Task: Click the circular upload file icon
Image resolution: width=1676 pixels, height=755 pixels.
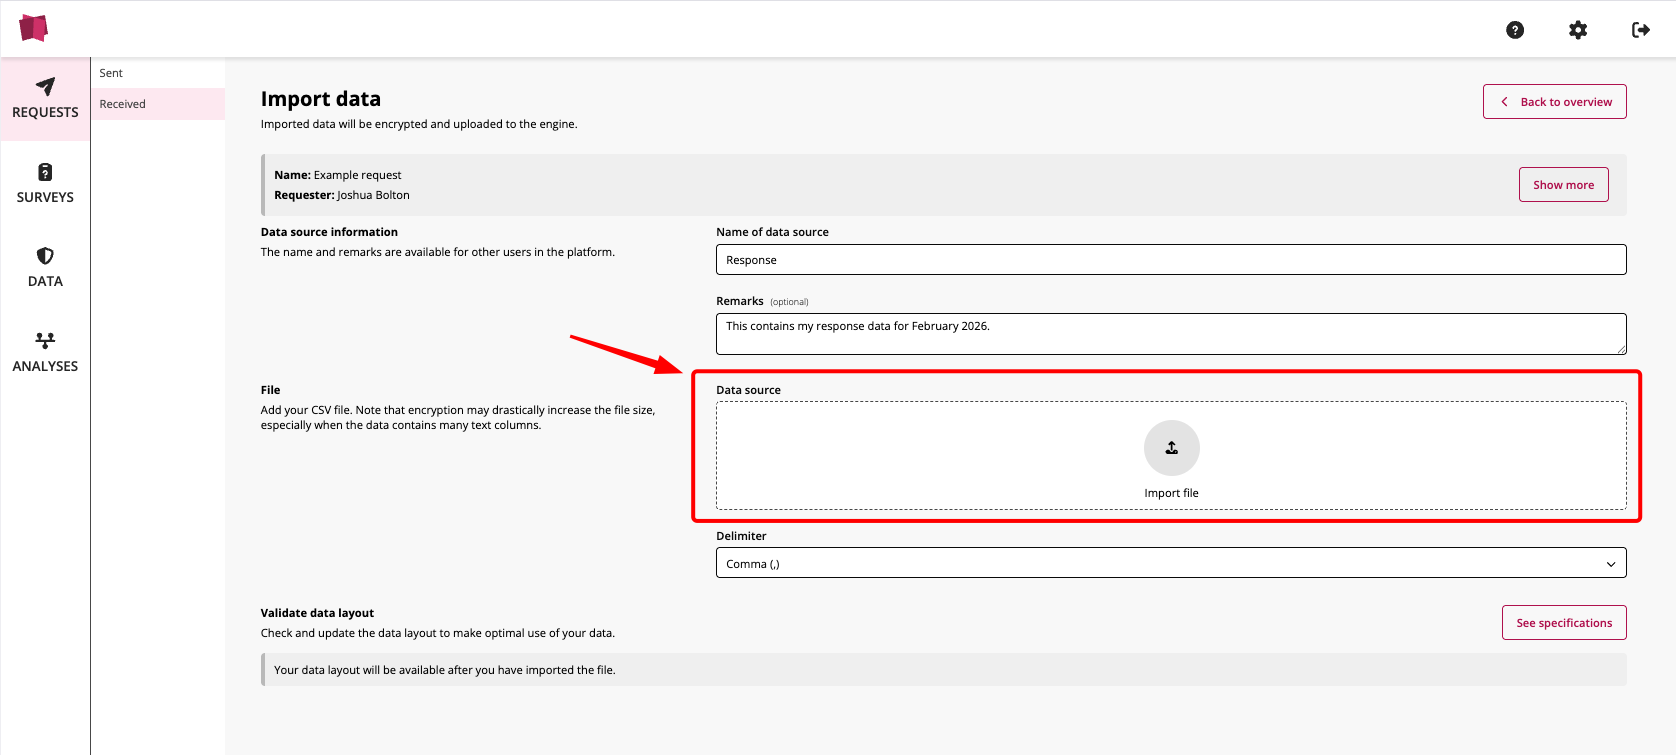Action: 1171,448
